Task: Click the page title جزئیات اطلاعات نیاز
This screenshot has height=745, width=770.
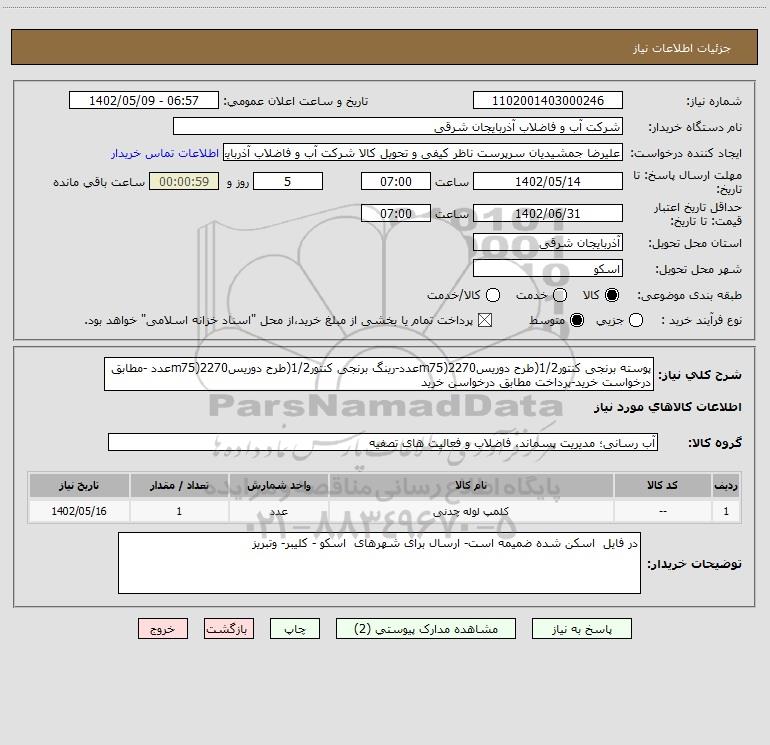Action: (x=682, y=48)
